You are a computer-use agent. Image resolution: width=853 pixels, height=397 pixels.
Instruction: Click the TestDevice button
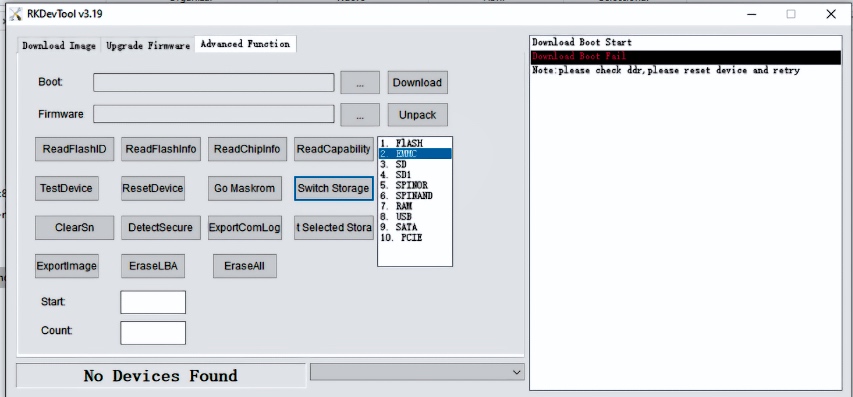[66, 188]
